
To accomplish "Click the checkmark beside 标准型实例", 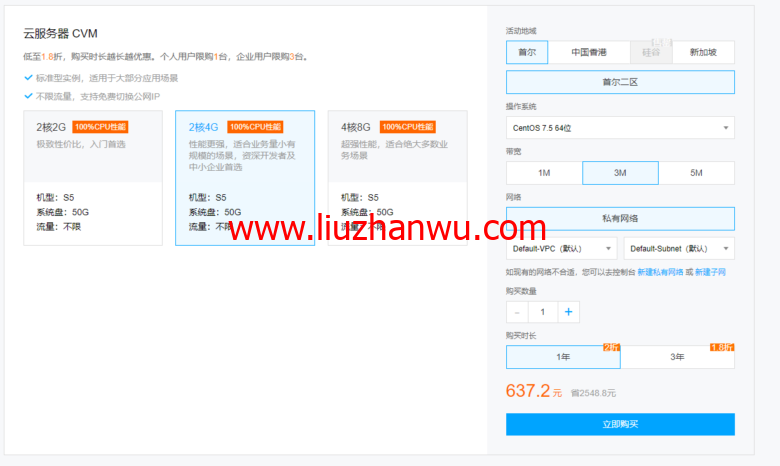I will 28,78.
